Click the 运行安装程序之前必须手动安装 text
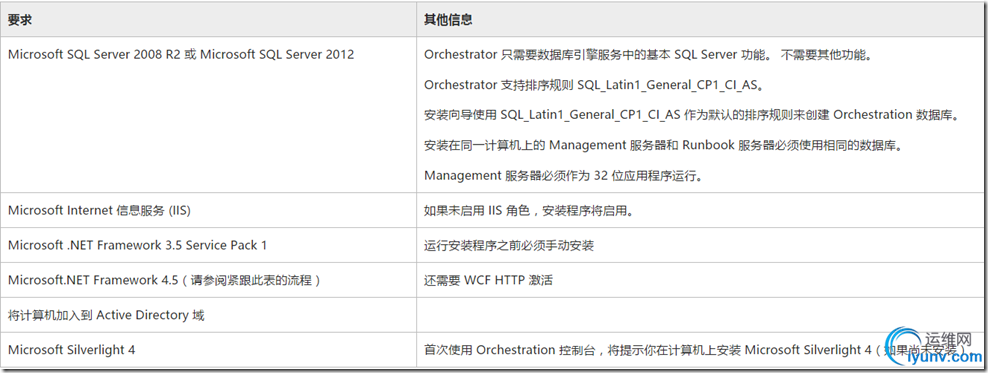988x373 pixels. pyautogui.click(x=508, y=245)
